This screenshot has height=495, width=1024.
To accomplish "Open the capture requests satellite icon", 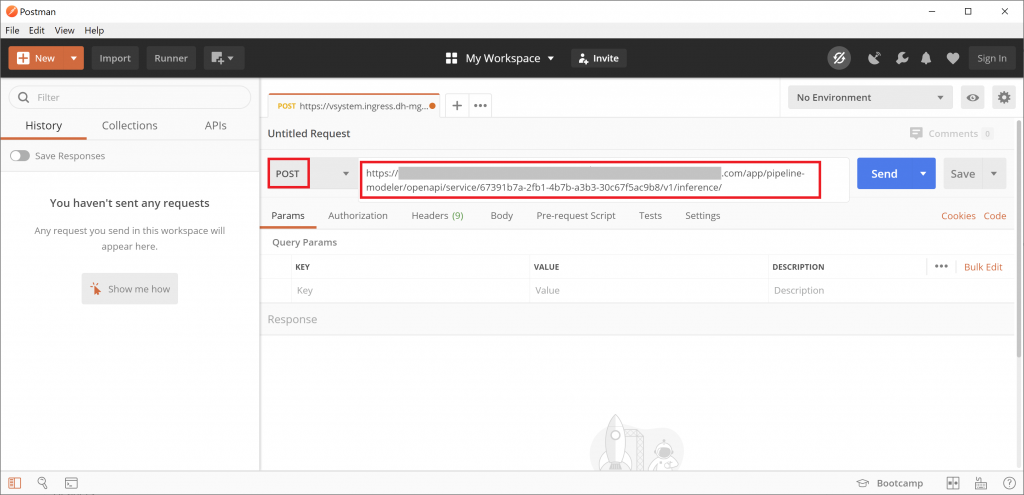I will click(874, 58).
